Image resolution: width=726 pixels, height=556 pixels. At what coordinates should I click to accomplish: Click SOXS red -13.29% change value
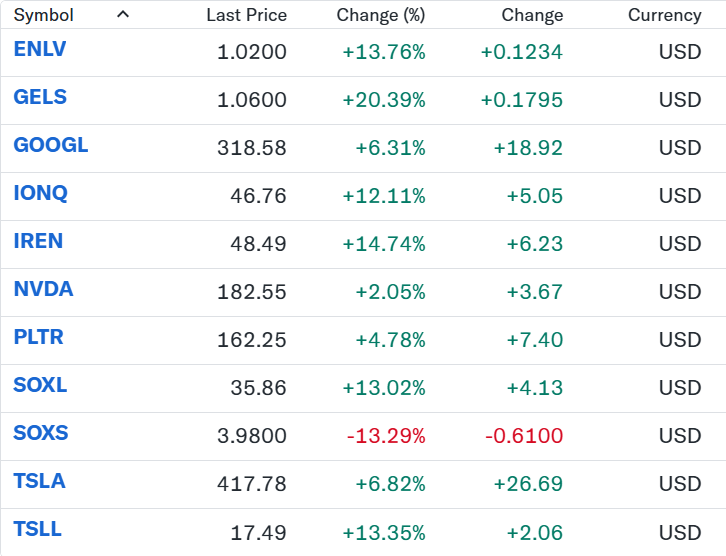tap(386, 436)
